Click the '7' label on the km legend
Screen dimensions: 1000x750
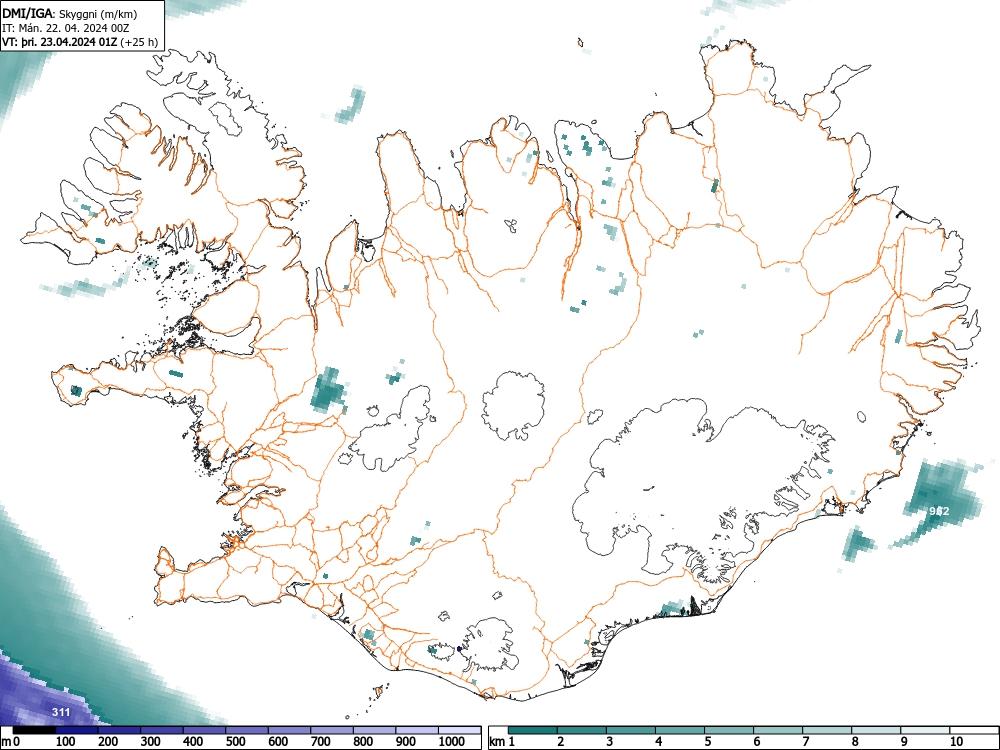(805, 742)
